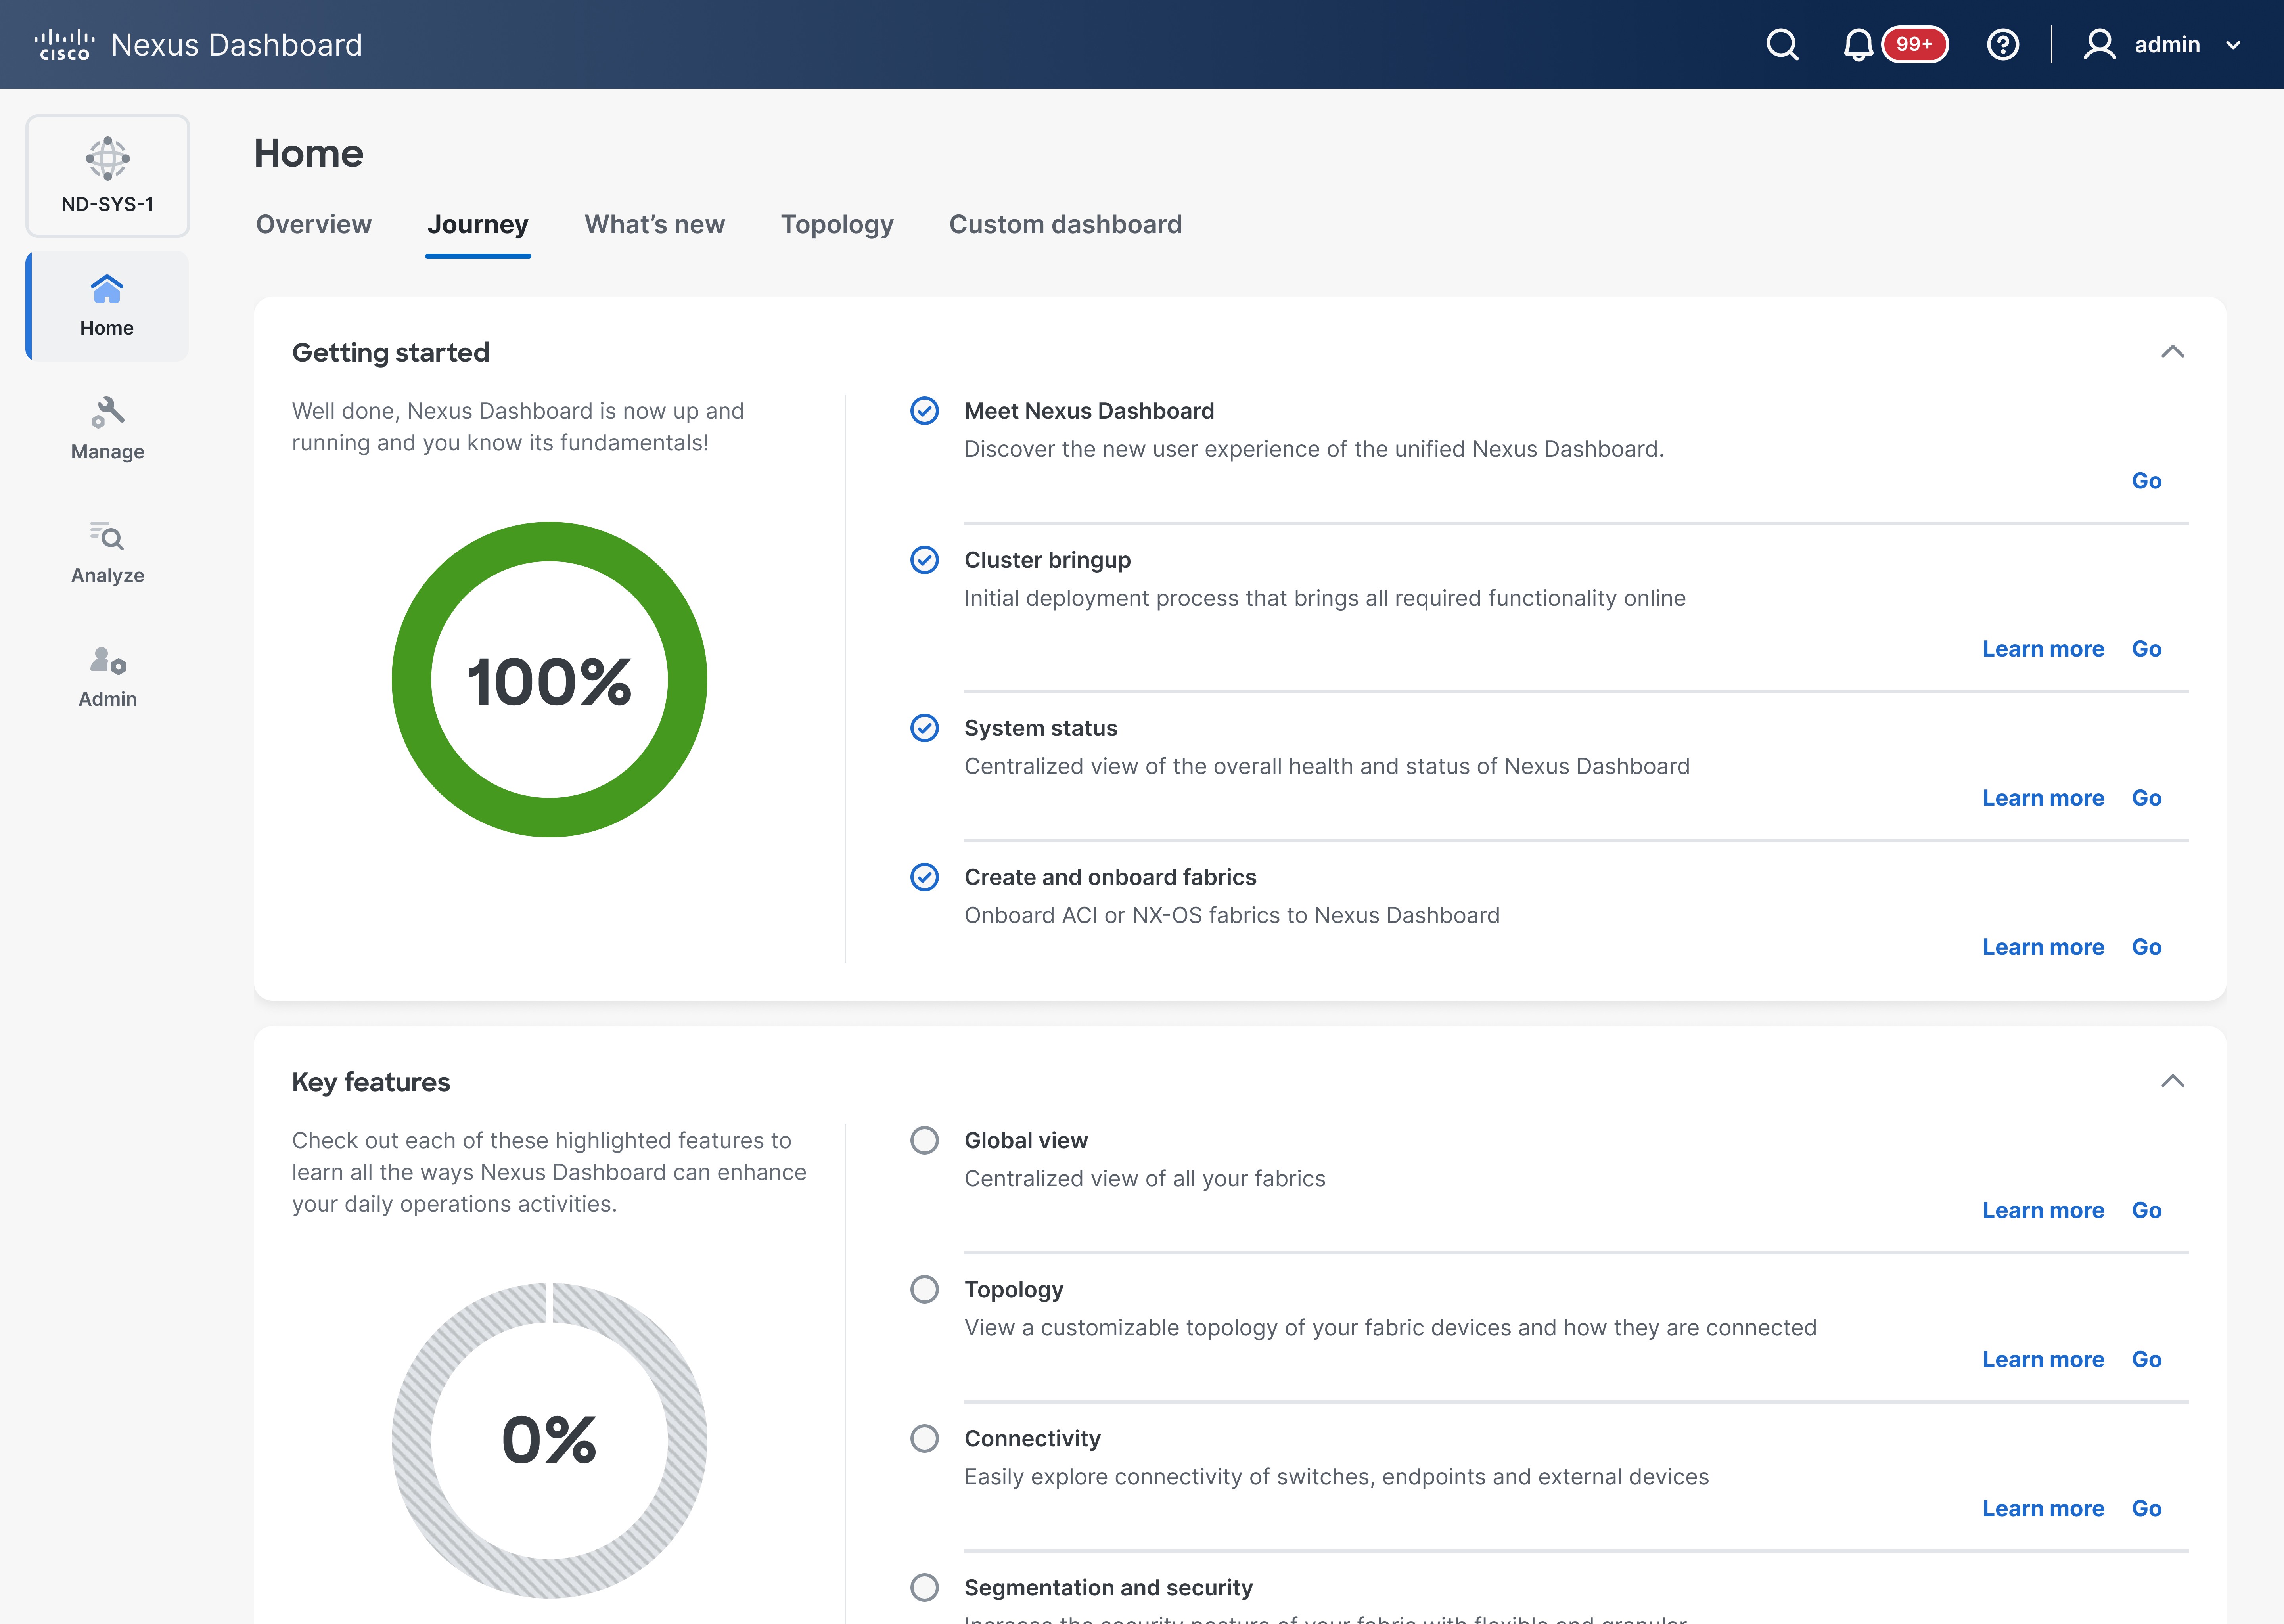2284x1624 pixels.
Task: Collapse the Getting started section
Action: pyautogui.click(x=2172, y=352)
